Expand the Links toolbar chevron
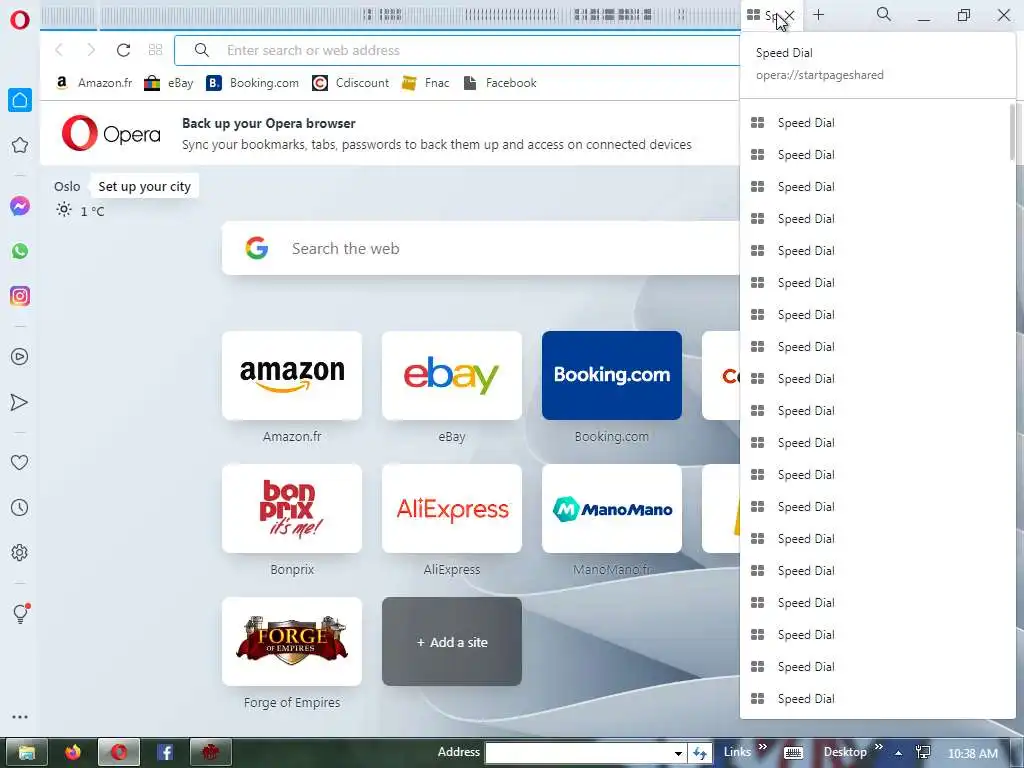 763,746
